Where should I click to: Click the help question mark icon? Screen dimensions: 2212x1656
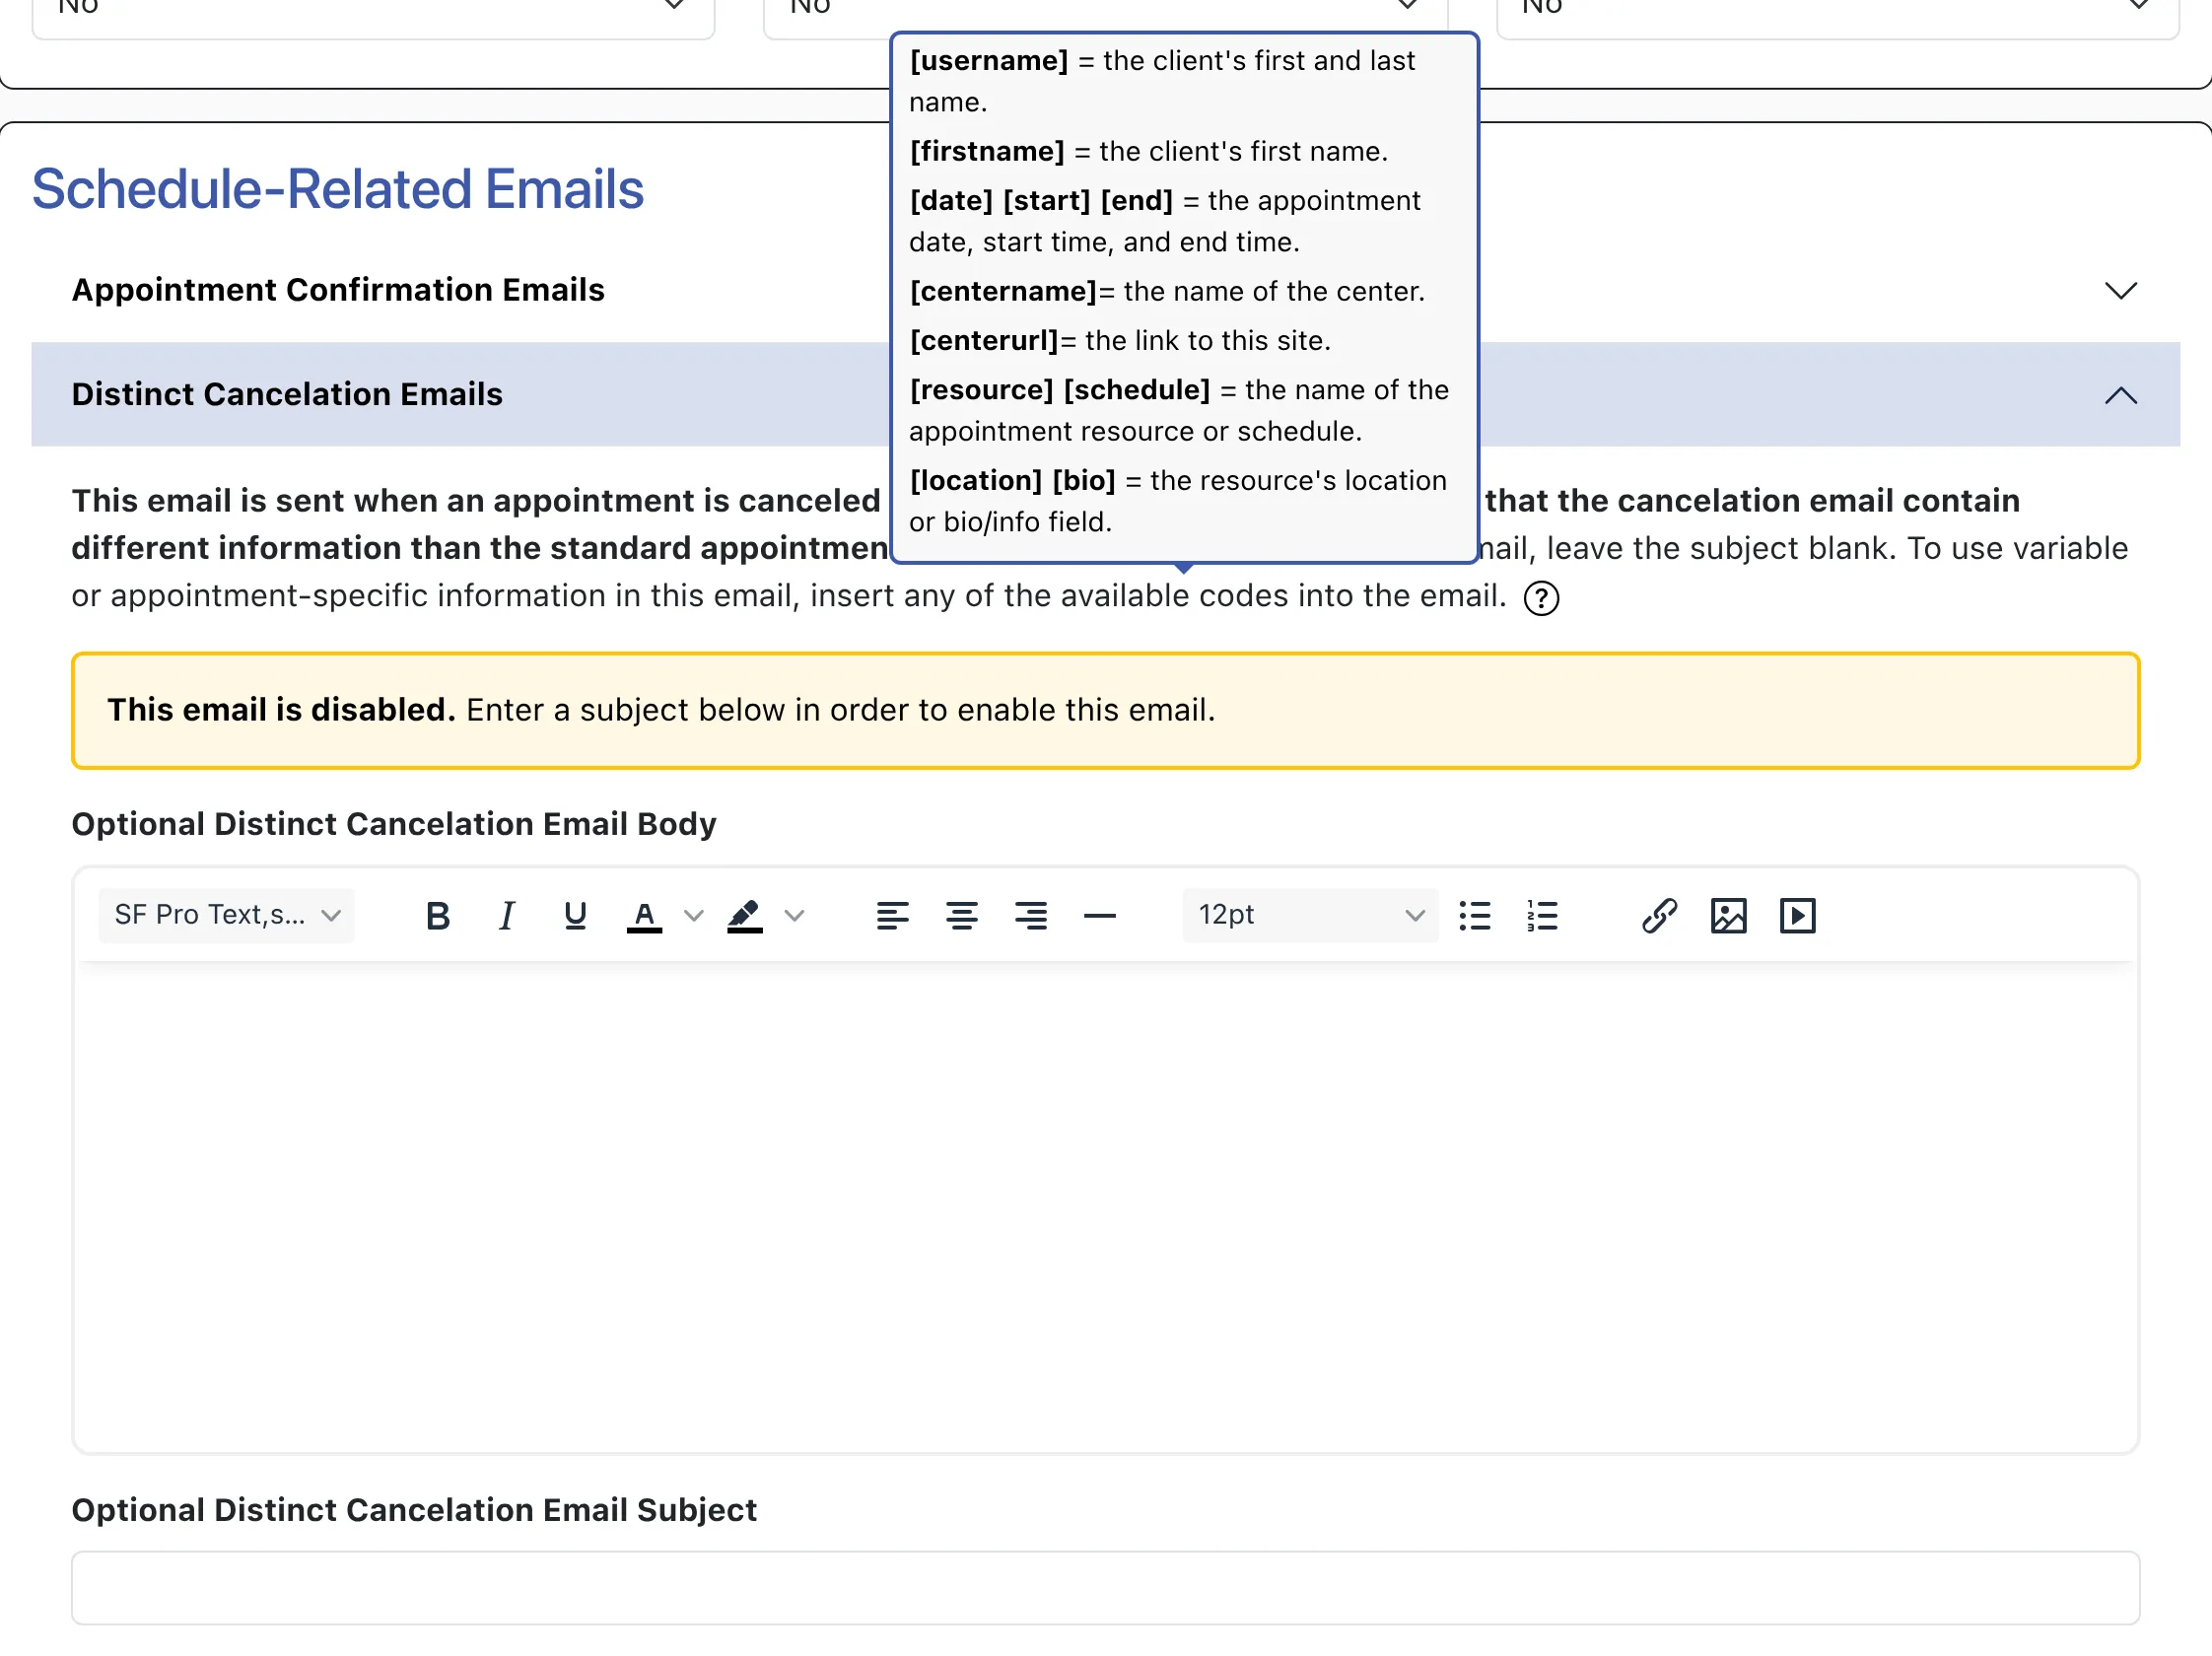click(x=1541, y=598)
